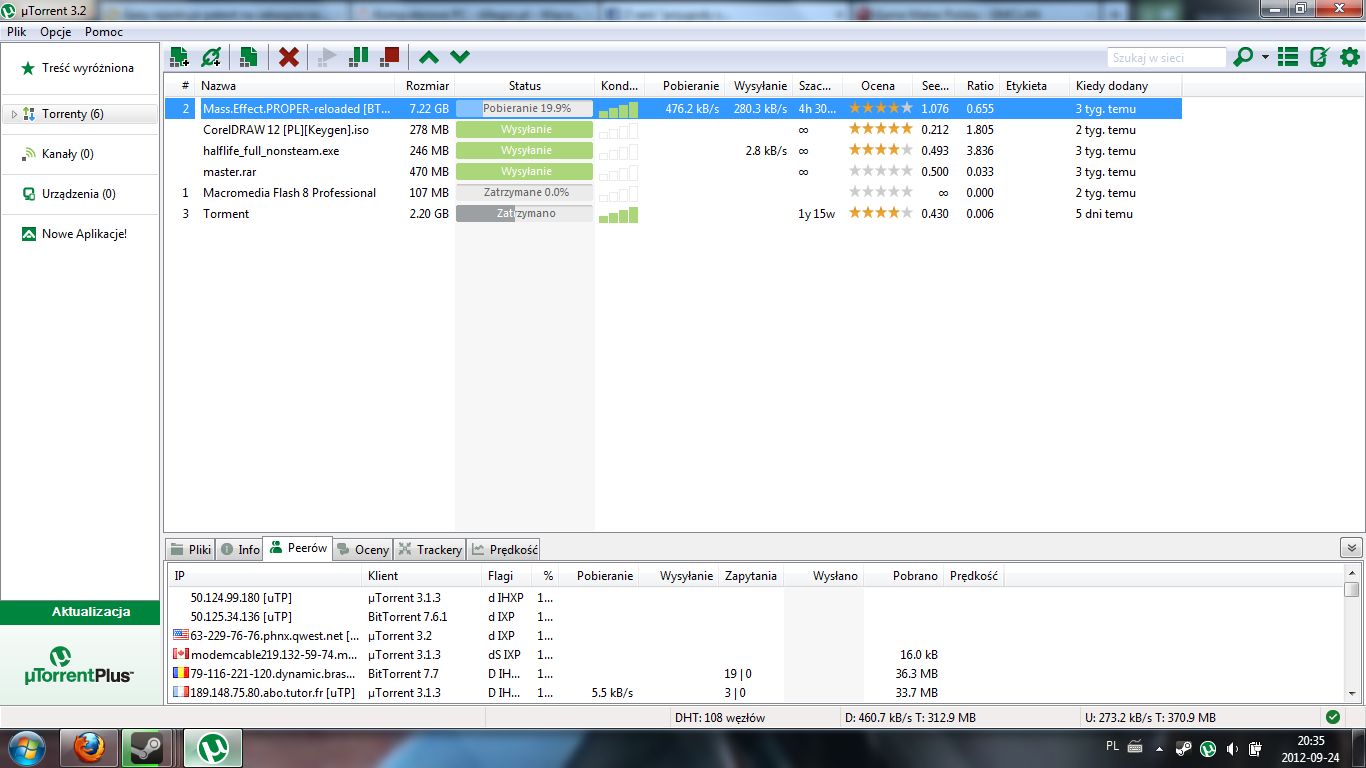Open the Create New Torrent tool
This screenshot has width=1366, height=768.
249,57
